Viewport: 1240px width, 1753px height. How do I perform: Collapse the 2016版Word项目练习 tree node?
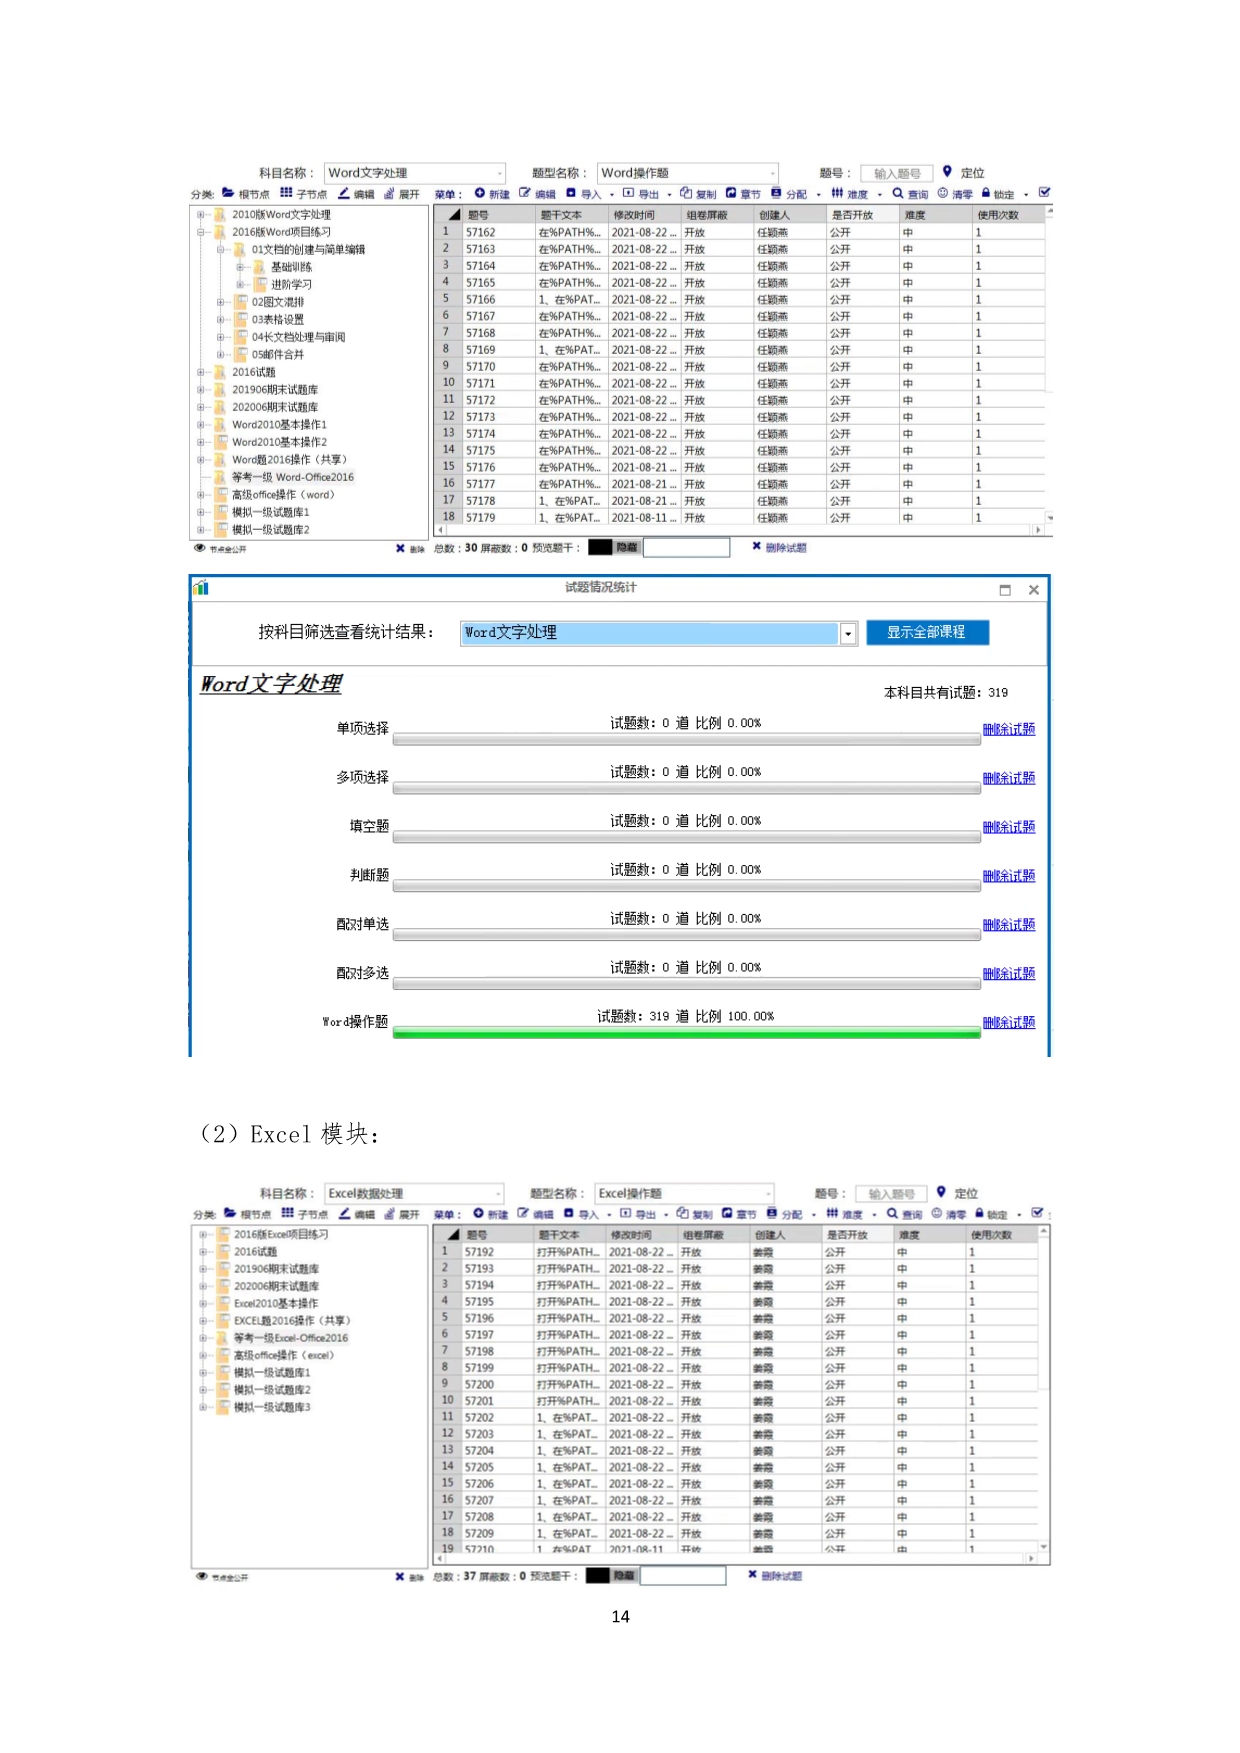pyautogui.click(x=200, y=232)
